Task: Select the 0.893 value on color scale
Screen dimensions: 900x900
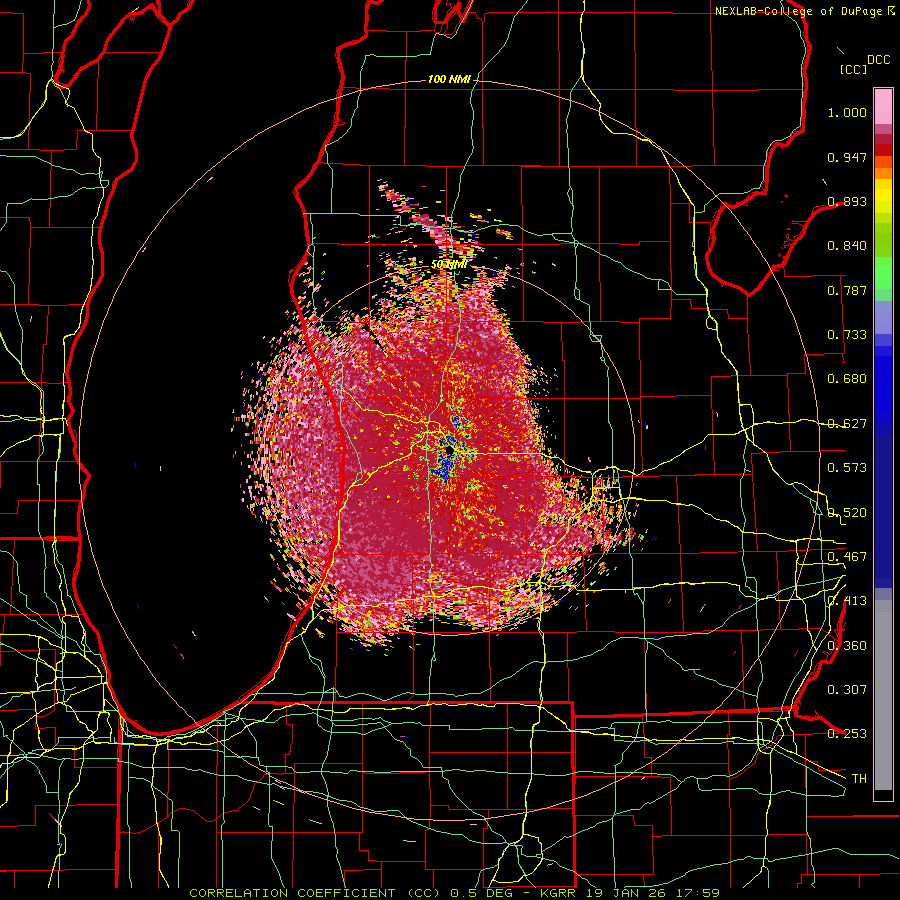Action: pos(847,201)
